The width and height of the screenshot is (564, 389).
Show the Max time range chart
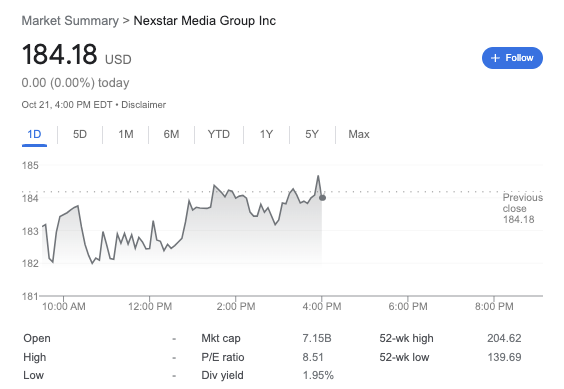[x=359, y=134]
